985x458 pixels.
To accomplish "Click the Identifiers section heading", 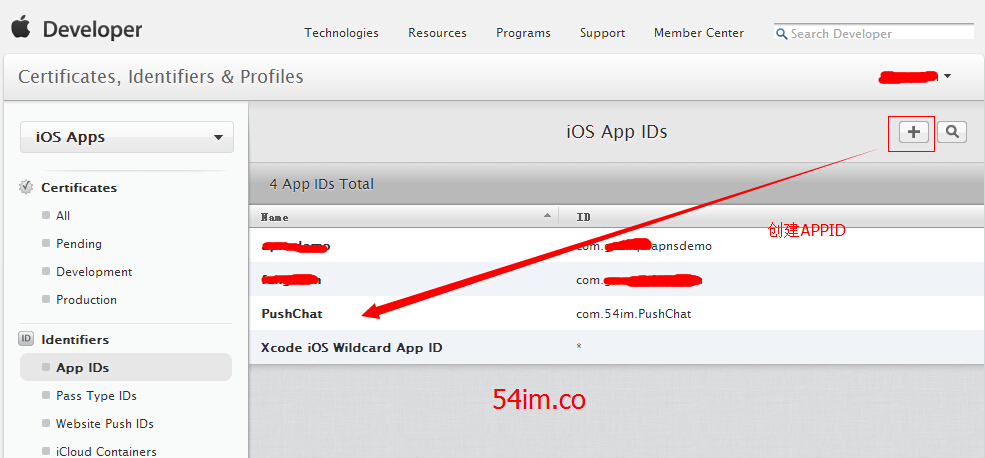I will (x=75, y=340).
